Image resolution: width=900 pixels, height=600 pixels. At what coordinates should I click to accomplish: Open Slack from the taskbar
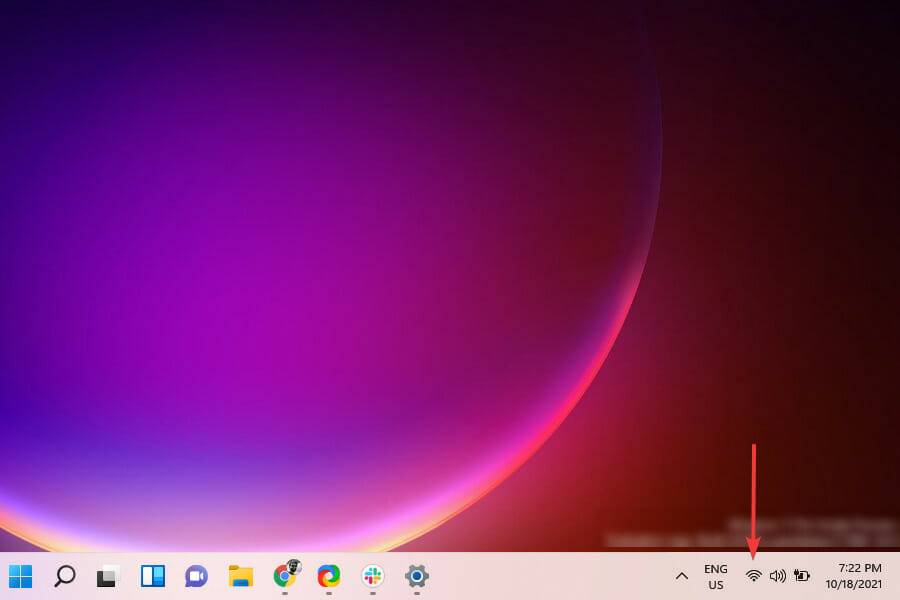coord(371,577)
